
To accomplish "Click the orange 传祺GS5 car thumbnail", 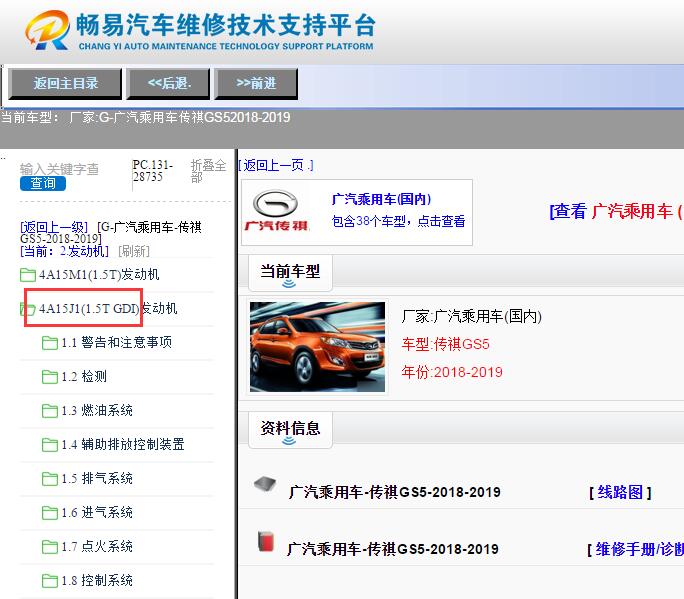I will (x=317, y=347).
